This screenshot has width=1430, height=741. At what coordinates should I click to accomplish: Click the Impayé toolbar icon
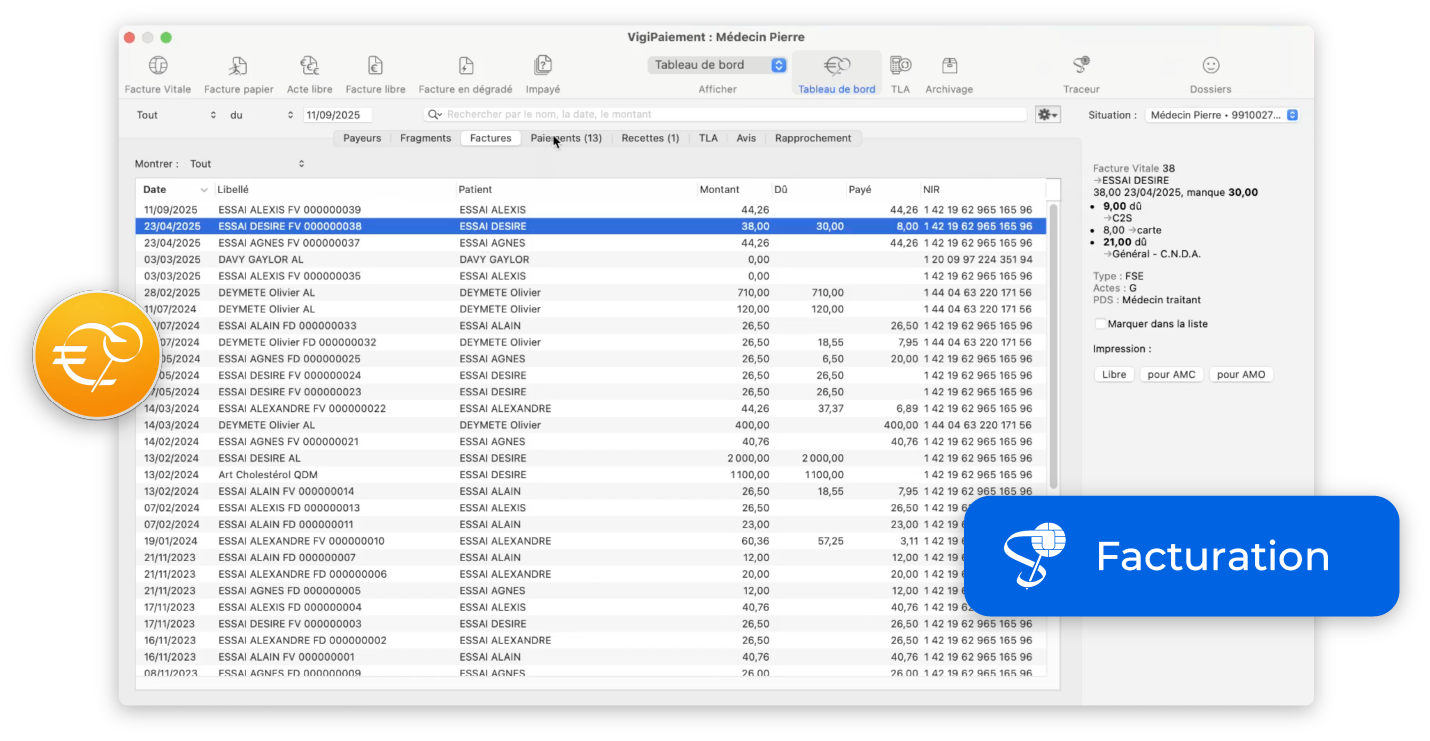(x=543, y=67)
